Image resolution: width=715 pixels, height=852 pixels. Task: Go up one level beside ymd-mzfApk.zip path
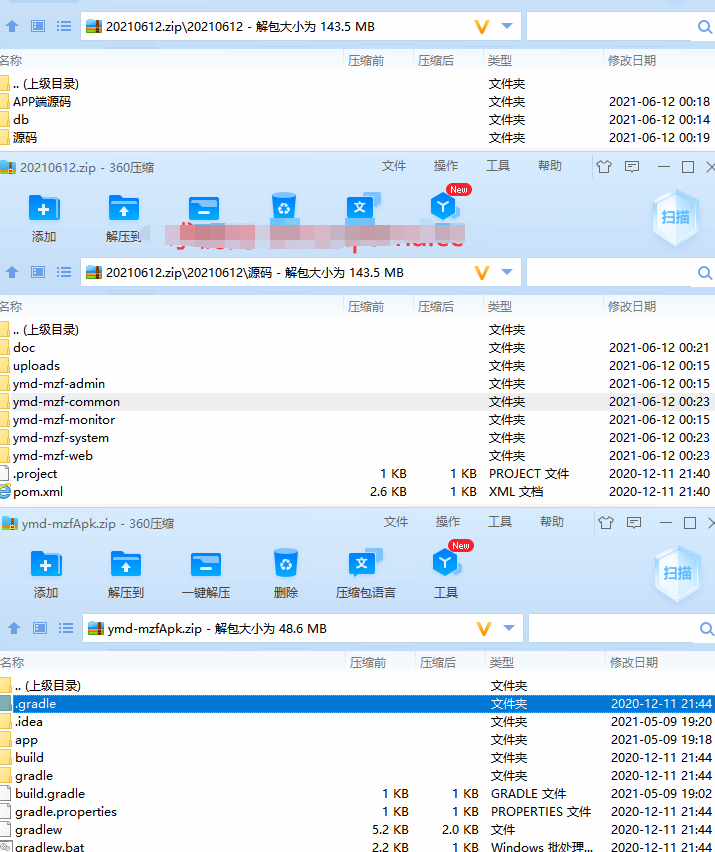click(14, 628)
